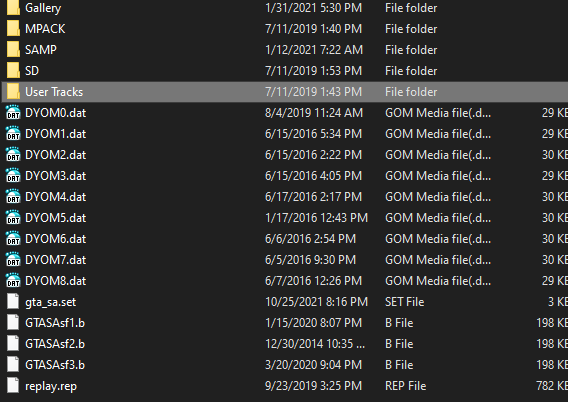The image size is (568, 402).
Task: Click the GTASAsf1.b save file name
Action: click(x=55, y=323)
